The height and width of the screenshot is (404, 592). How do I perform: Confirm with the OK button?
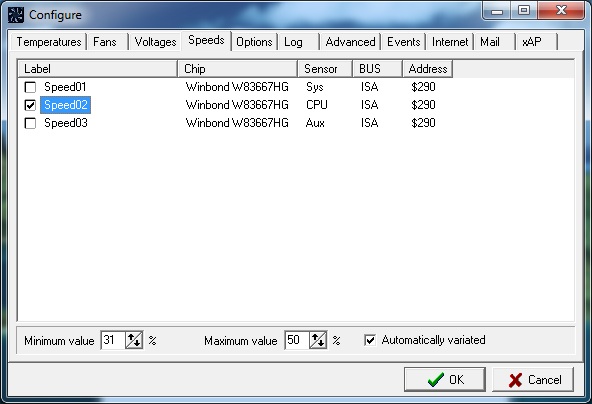pyautogui.click(x=445, y=379)
